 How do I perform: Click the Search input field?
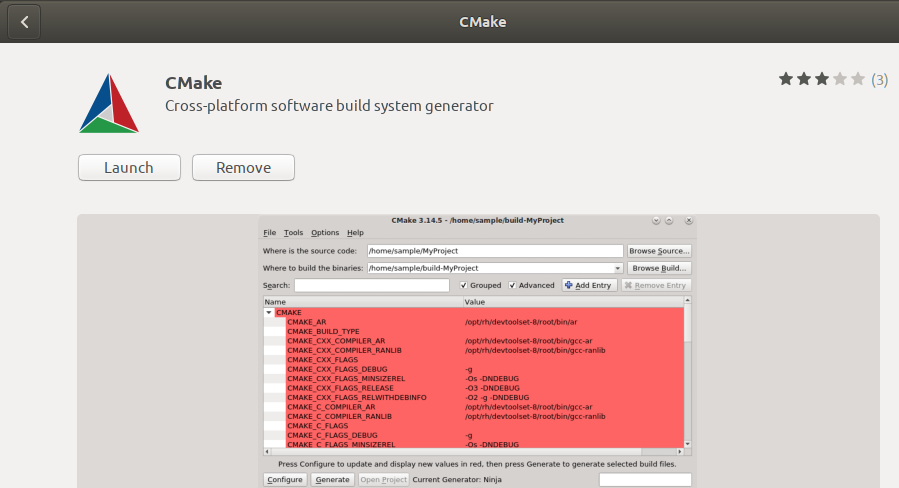click(x=371, y=285)
